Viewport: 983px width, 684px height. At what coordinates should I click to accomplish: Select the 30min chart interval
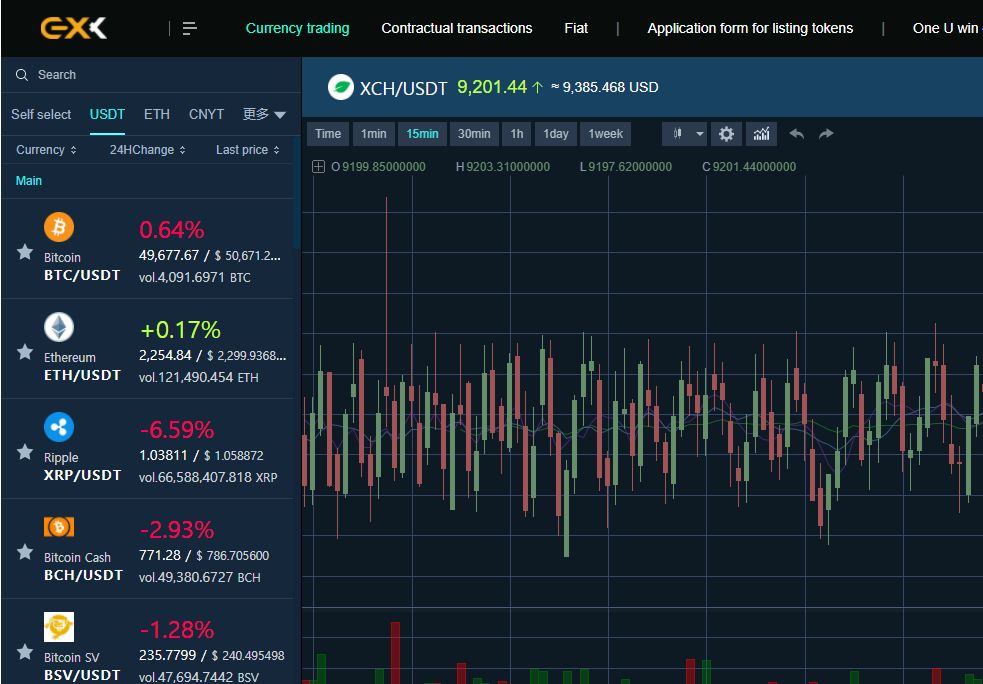click(474, 134)
